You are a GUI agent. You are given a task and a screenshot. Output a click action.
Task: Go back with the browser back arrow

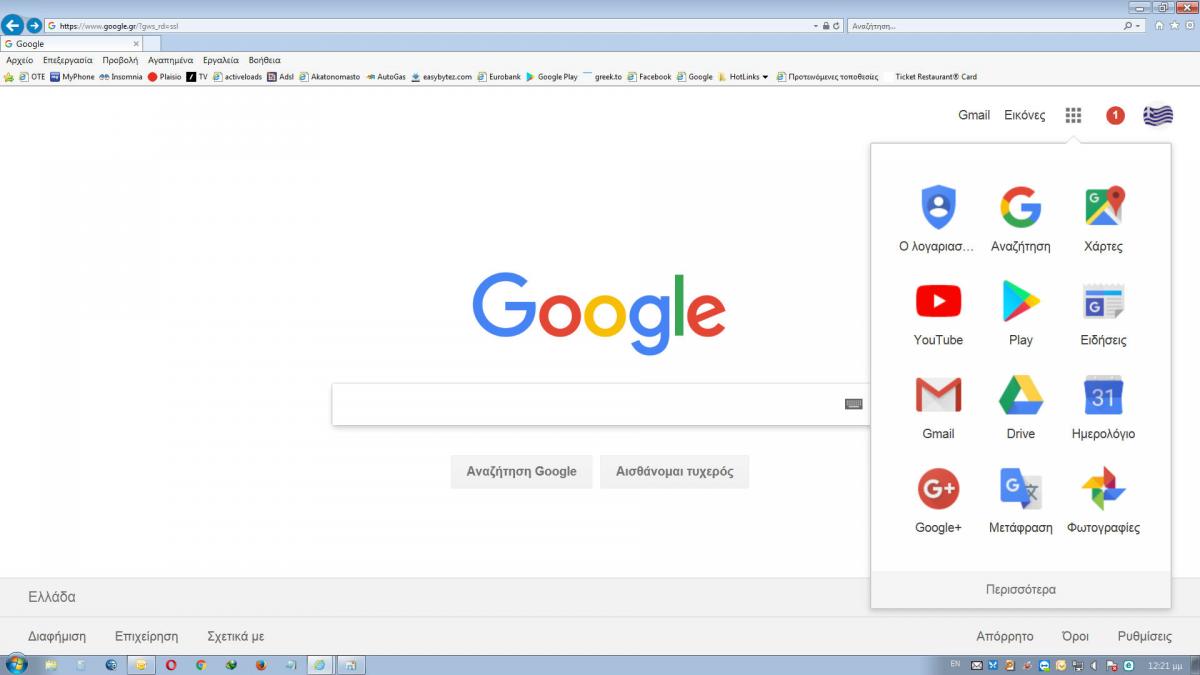pyautogui.click(x=13, y=25)
